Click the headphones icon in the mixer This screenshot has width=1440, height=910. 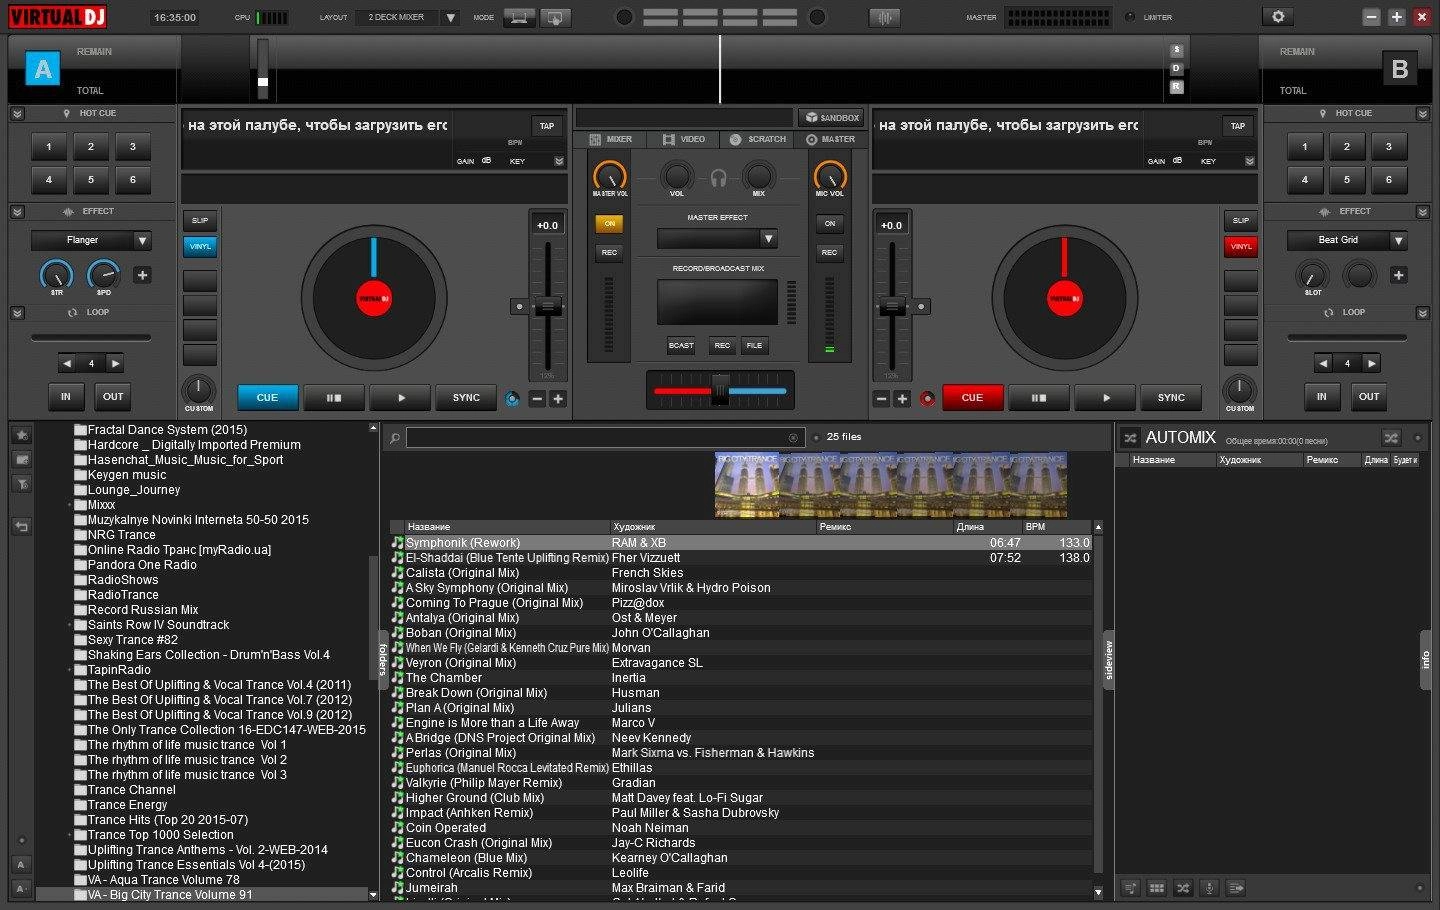click(718, 178)
